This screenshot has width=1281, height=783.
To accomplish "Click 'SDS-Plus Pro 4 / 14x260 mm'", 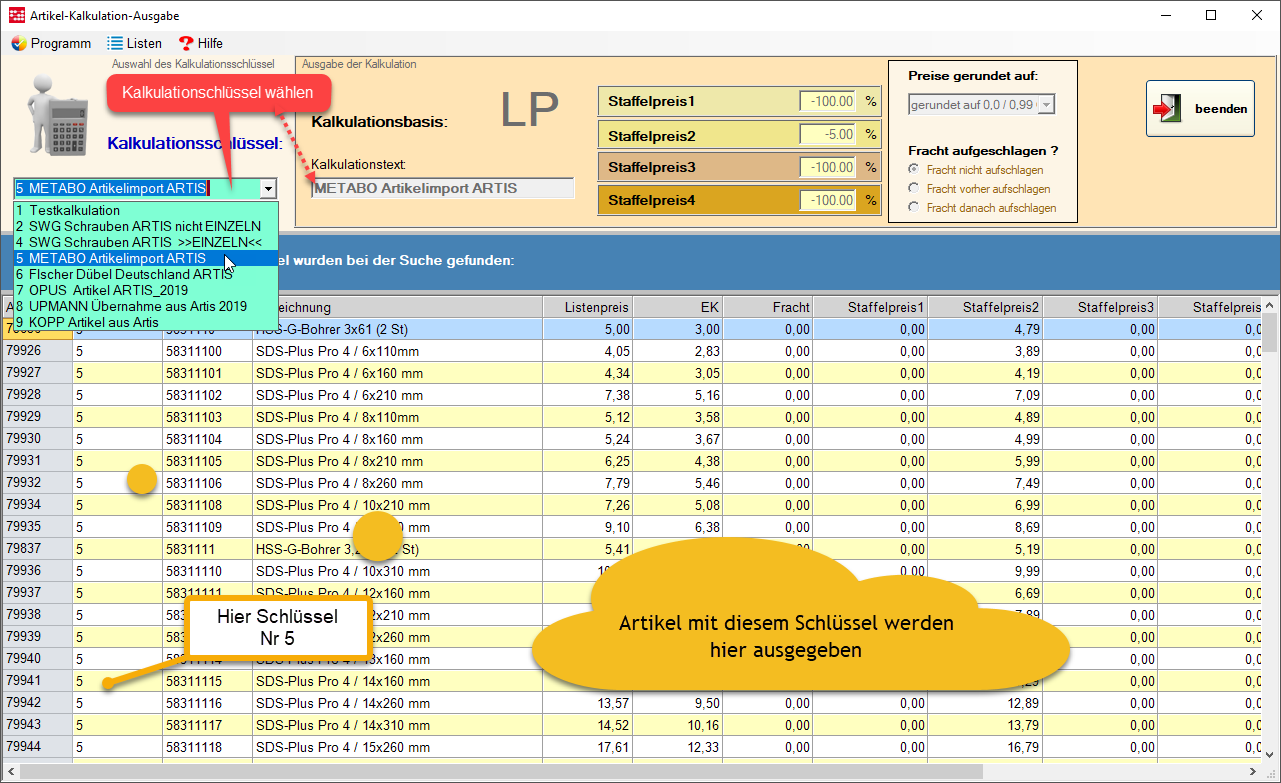I will [x=398, y=703].
